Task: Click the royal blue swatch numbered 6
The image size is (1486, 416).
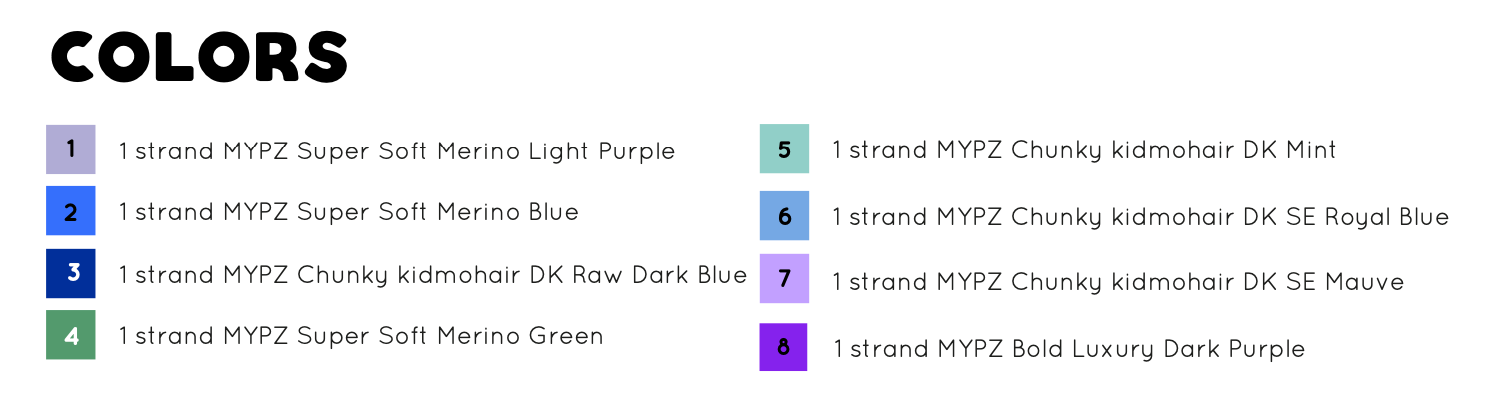Action: (784, 215)
